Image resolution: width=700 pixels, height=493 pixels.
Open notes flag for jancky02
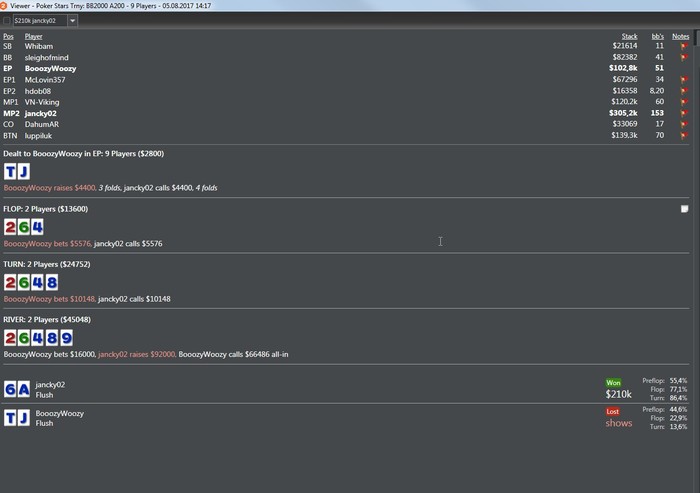coord(683,113)
